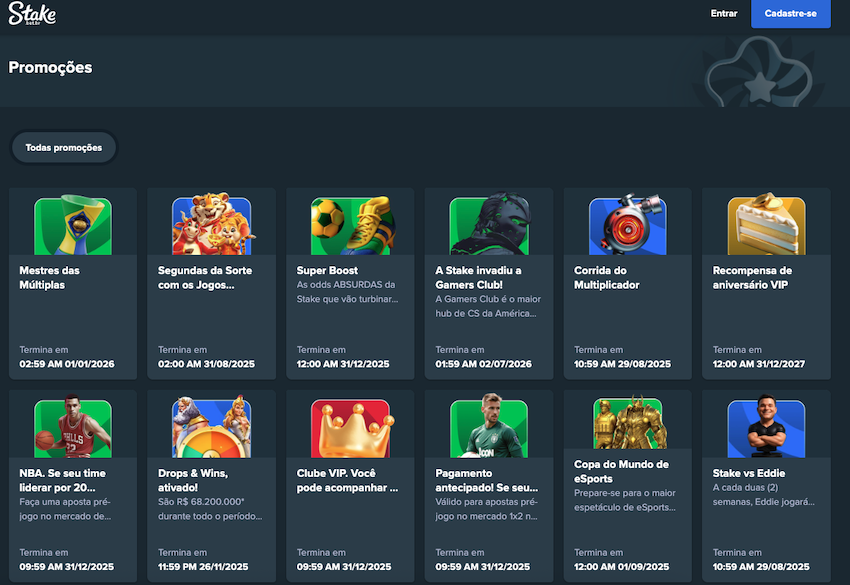The width and height of the screenshot is (850, 585).
Task: Click the Copa do Mundo de eSports title
Action: 621,471
